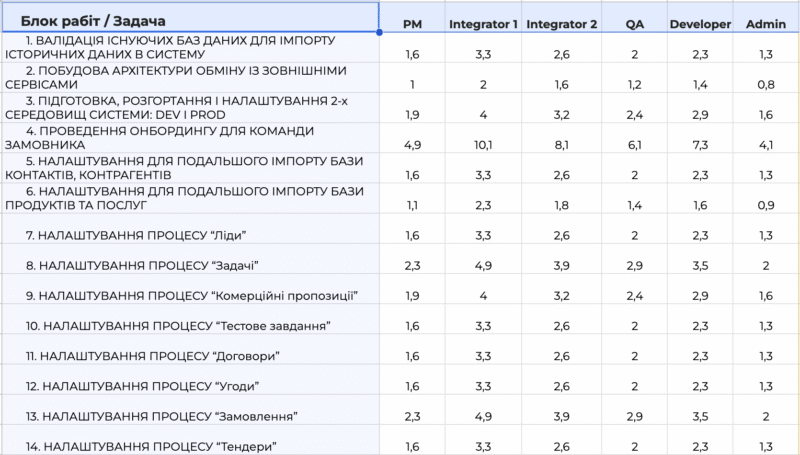Screen dimensions: 800x455
Task: Click Admin value 2 in 'Замовлення' row
Action: [x=766, y=416]
